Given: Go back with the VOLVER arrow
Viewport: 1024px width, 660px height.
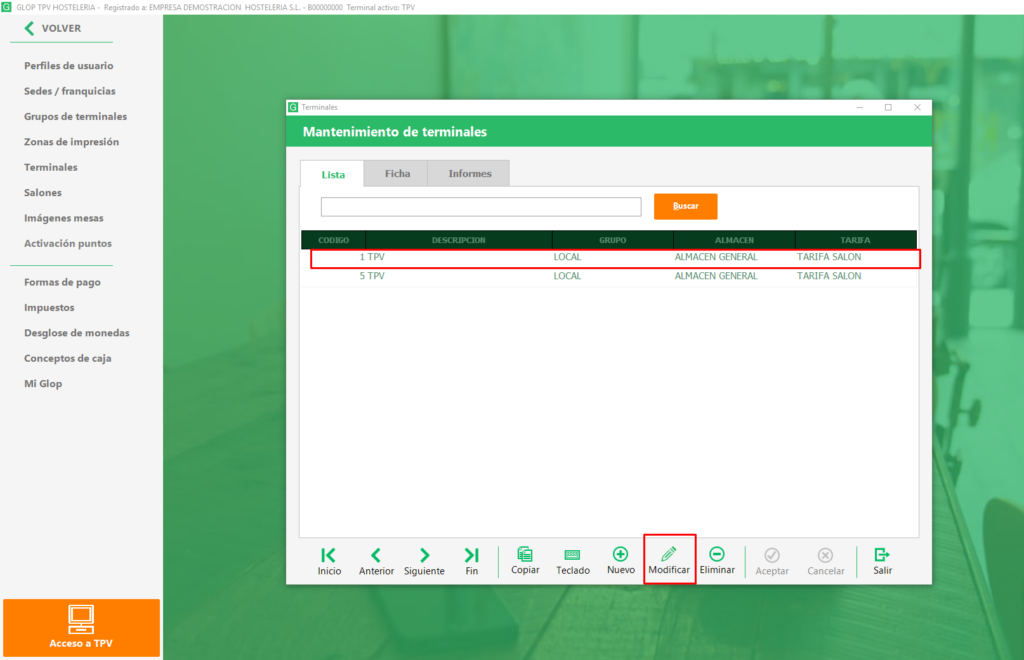Looking at the screenshot, I should click(52, 28).
